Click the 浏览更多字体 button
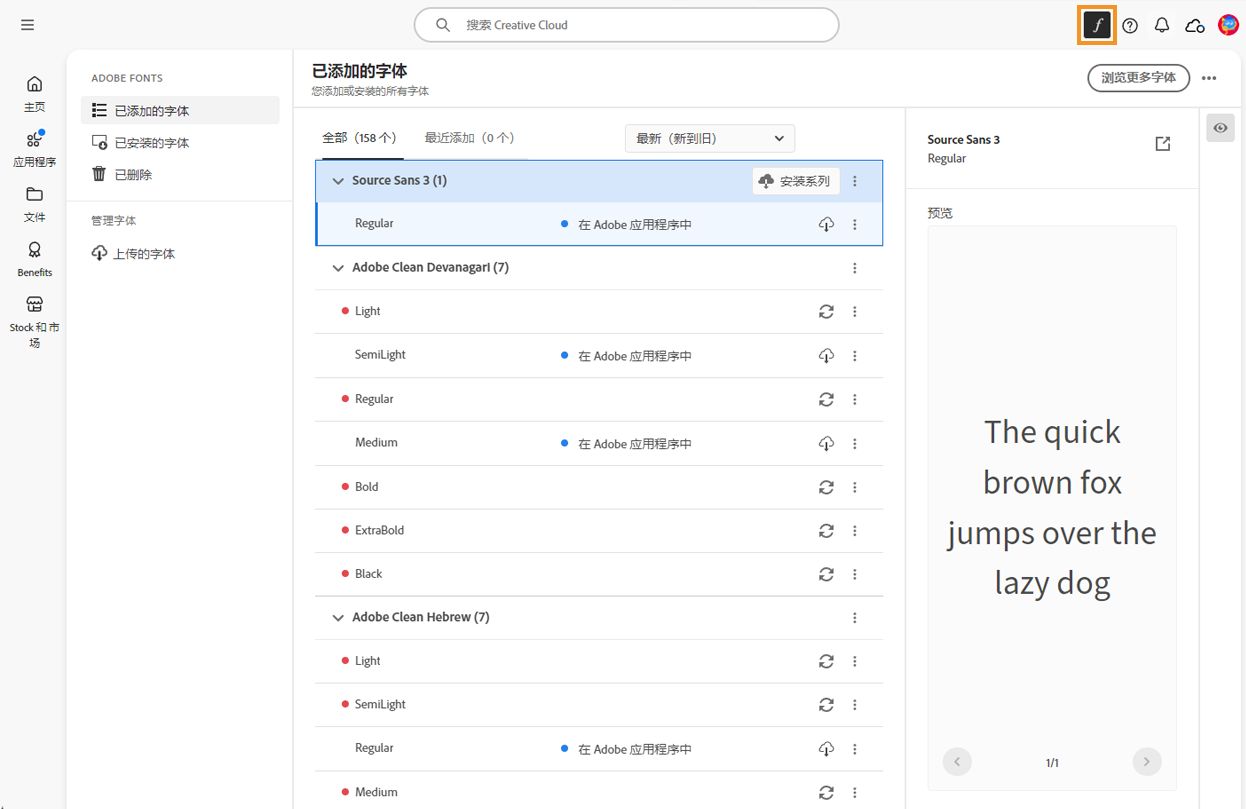Screen dimensions: 1246x809 click(1138, 77)
